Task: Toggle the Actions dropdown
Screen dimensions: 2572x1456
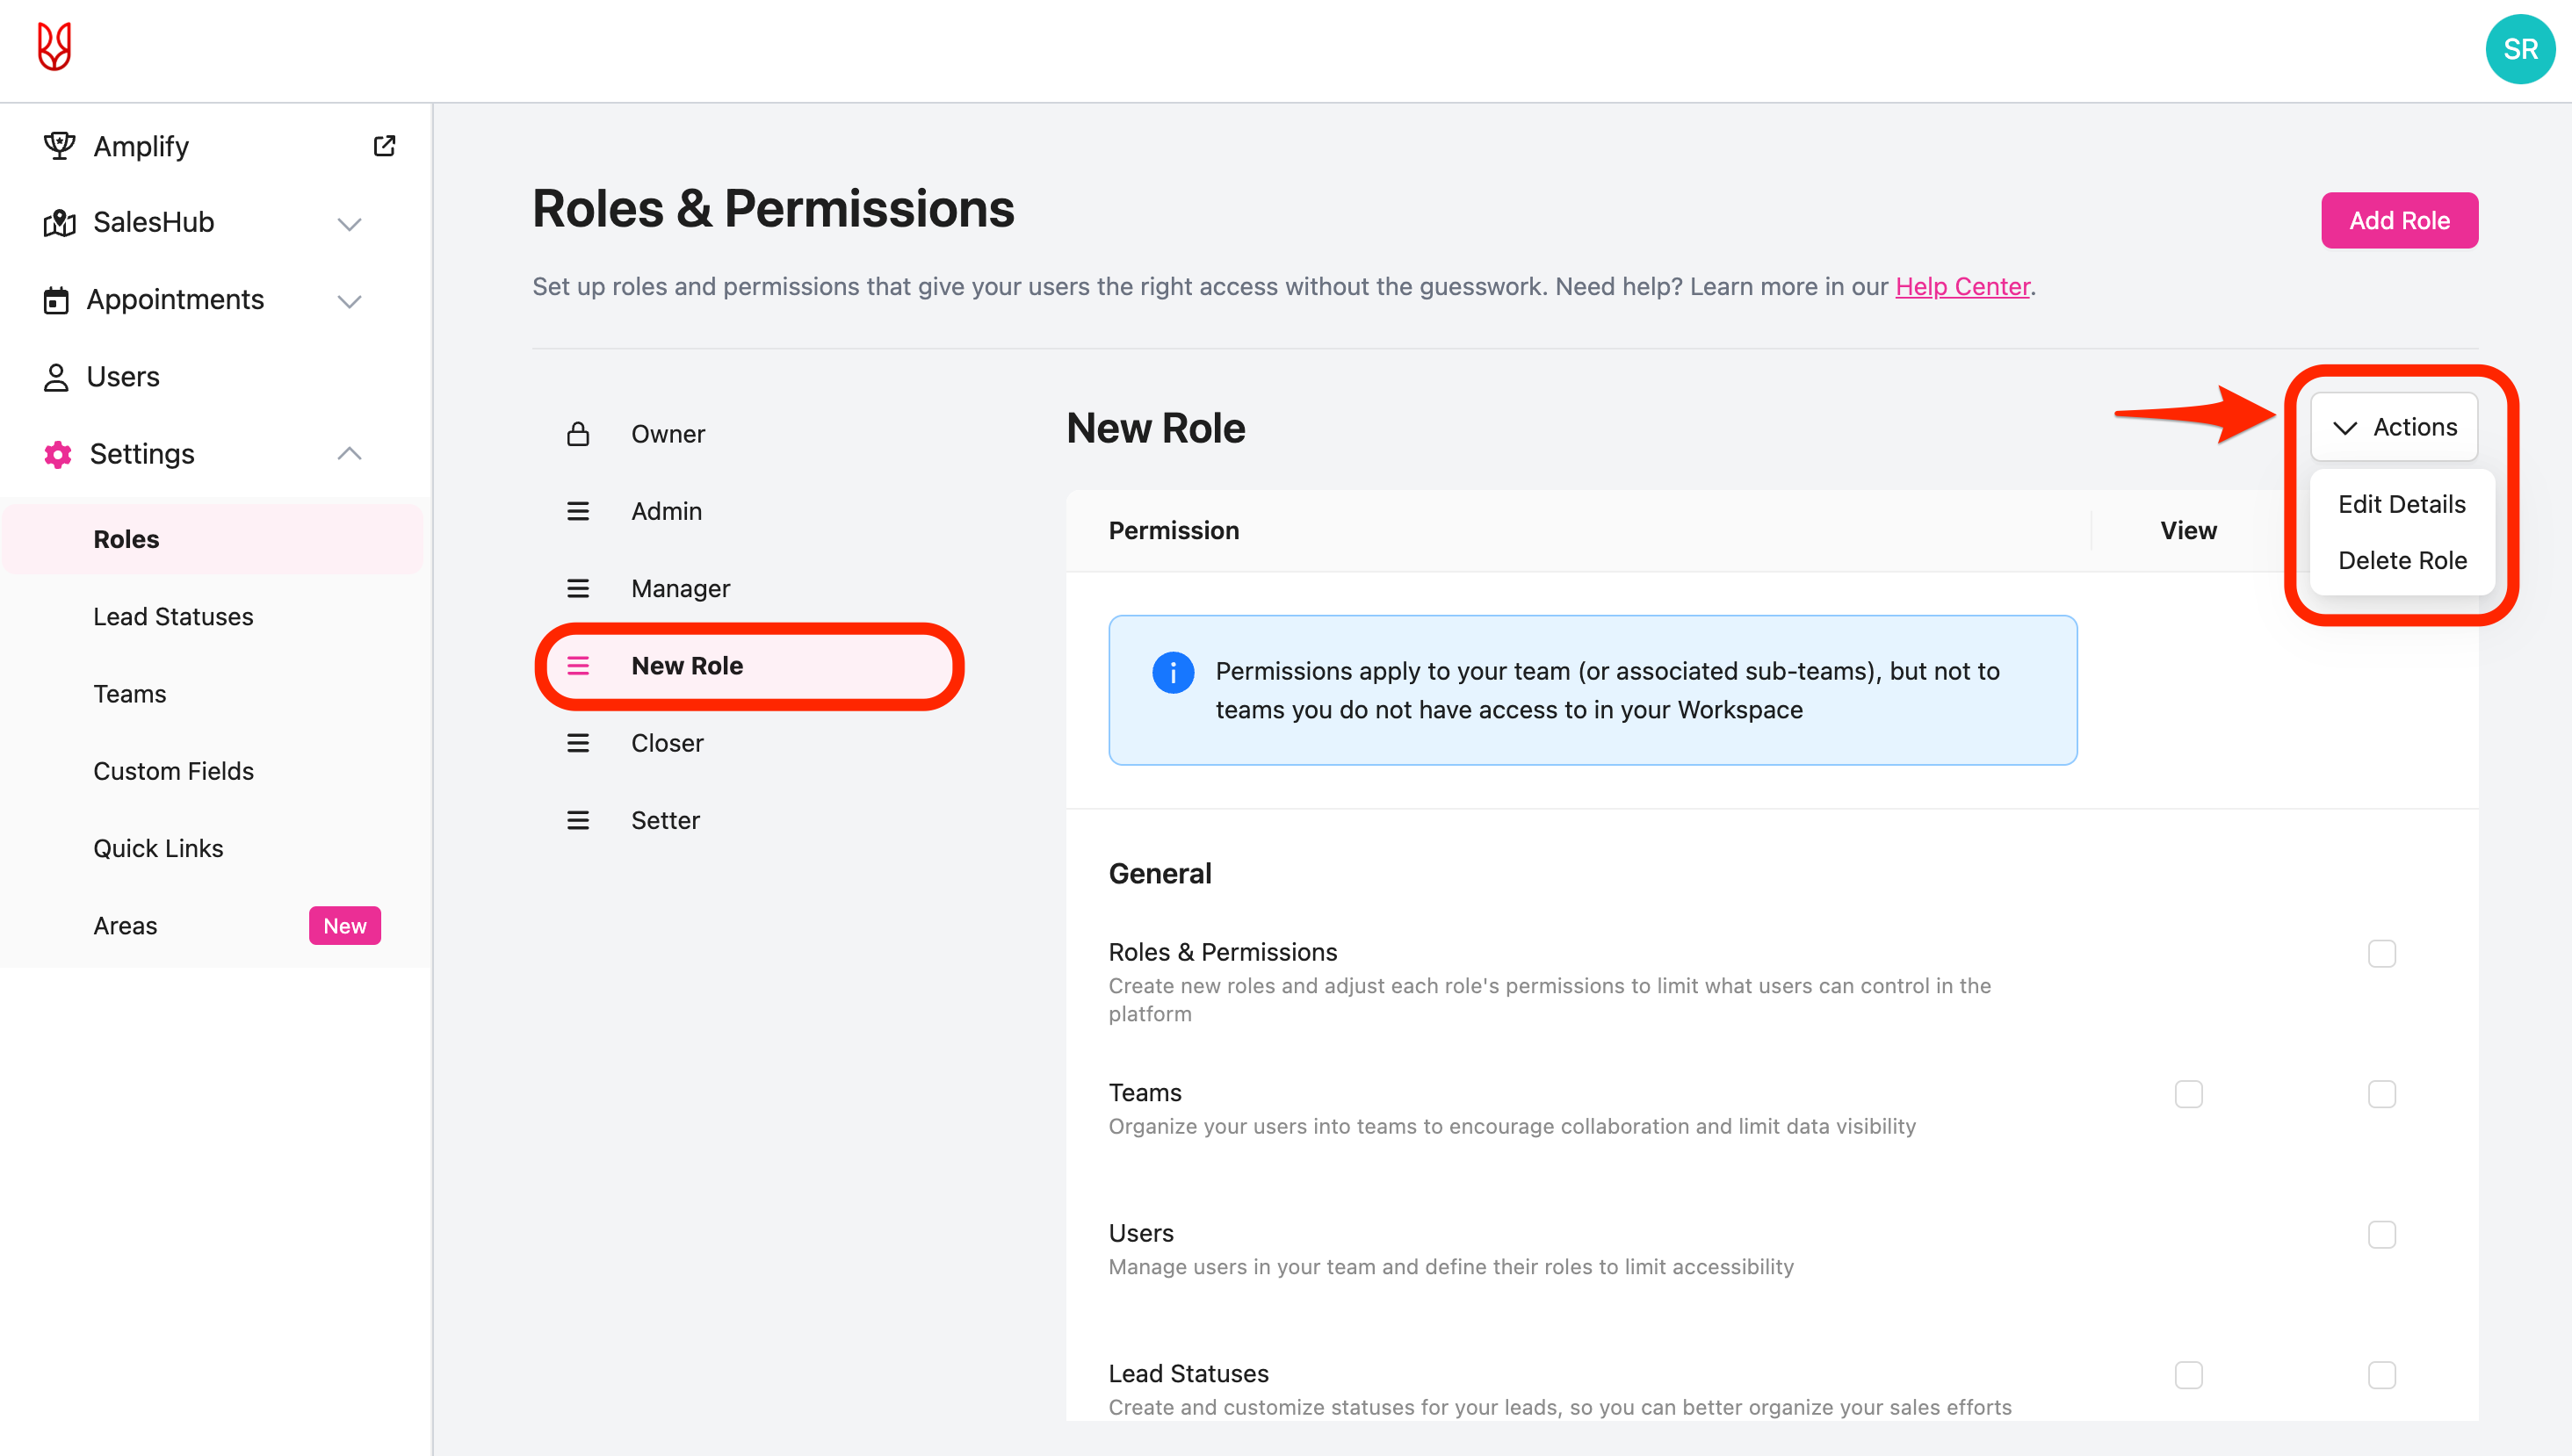Action: (x=2394, y=427)
